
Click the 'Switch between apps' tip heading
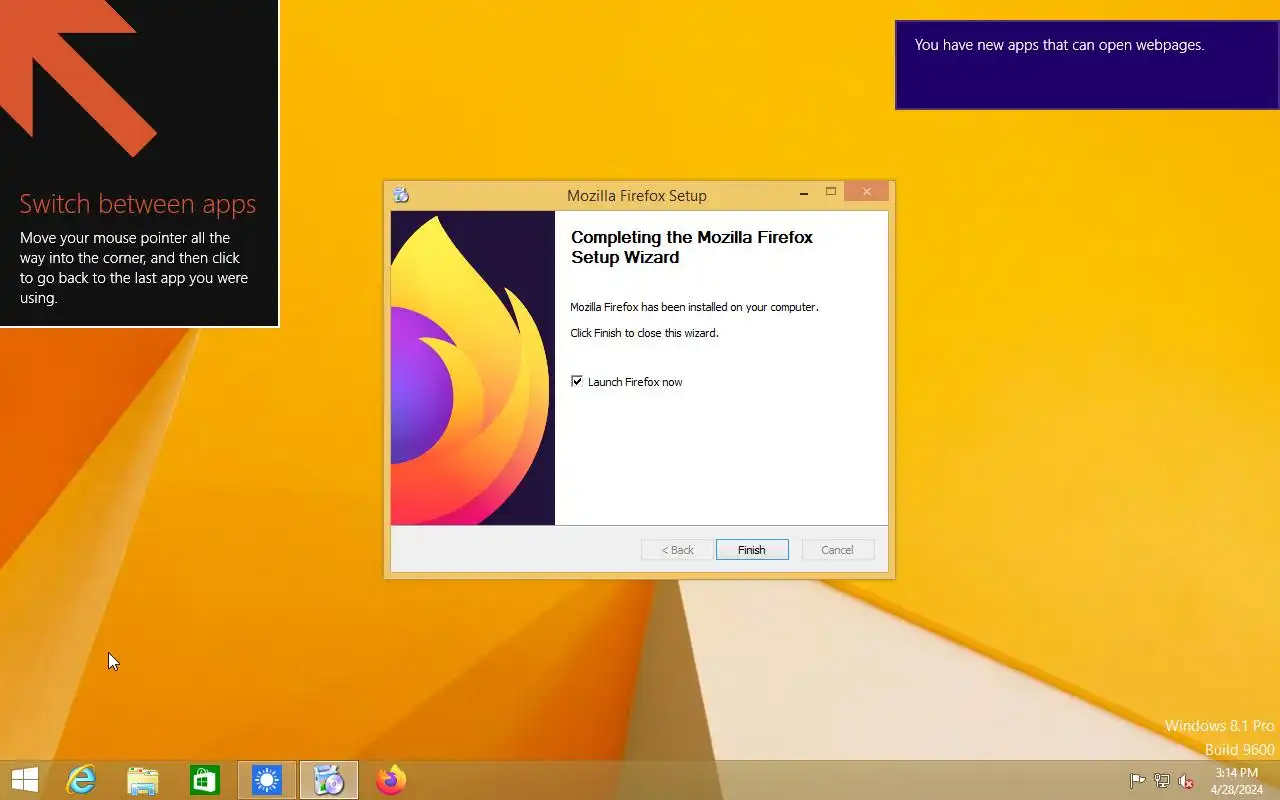pos(138,204)
